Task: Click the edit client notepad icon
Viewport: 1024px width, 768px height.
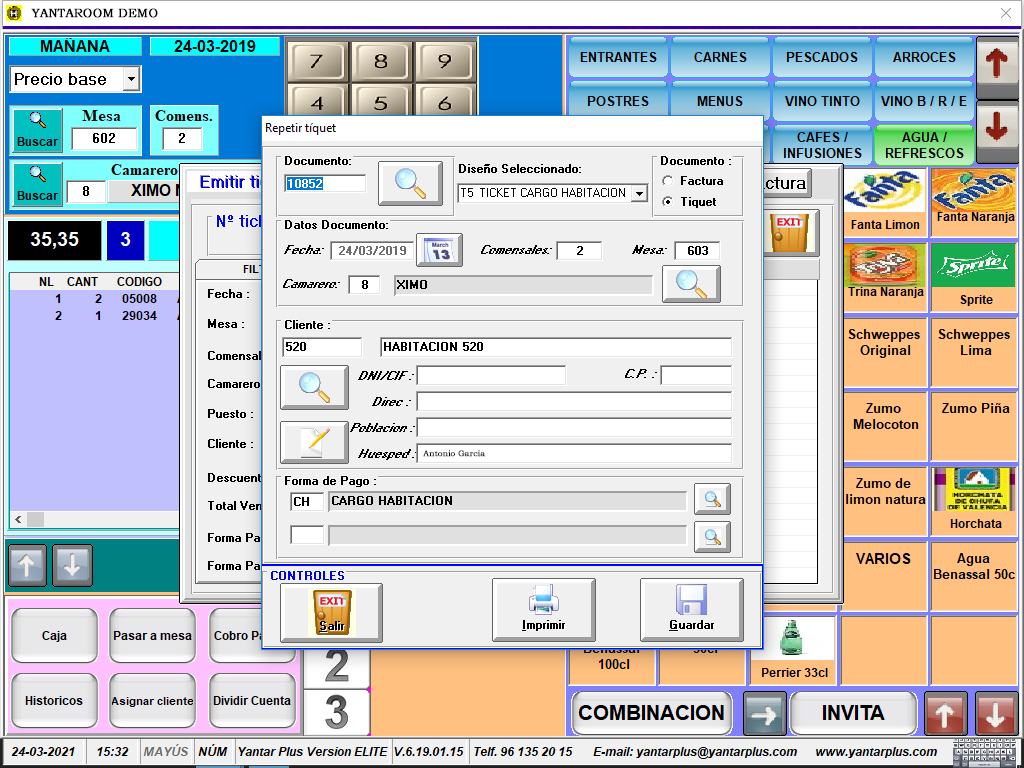Action: coord(314,442)
